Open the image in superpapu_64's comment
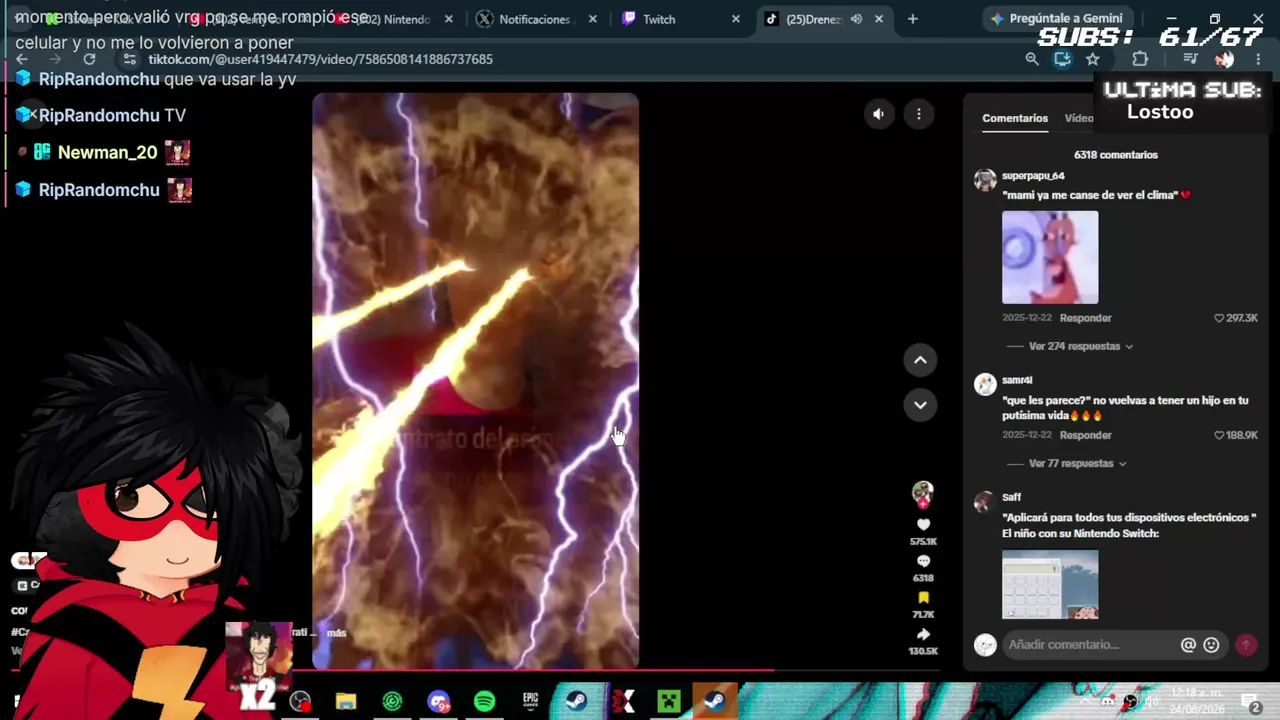 click(x=1050, y=257)
